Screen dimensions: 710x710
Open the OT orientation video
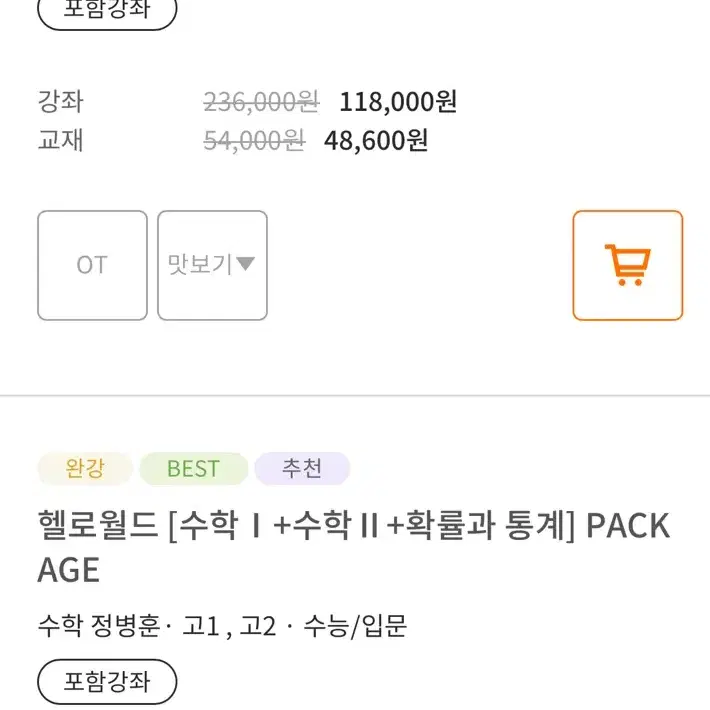point(92,265)
